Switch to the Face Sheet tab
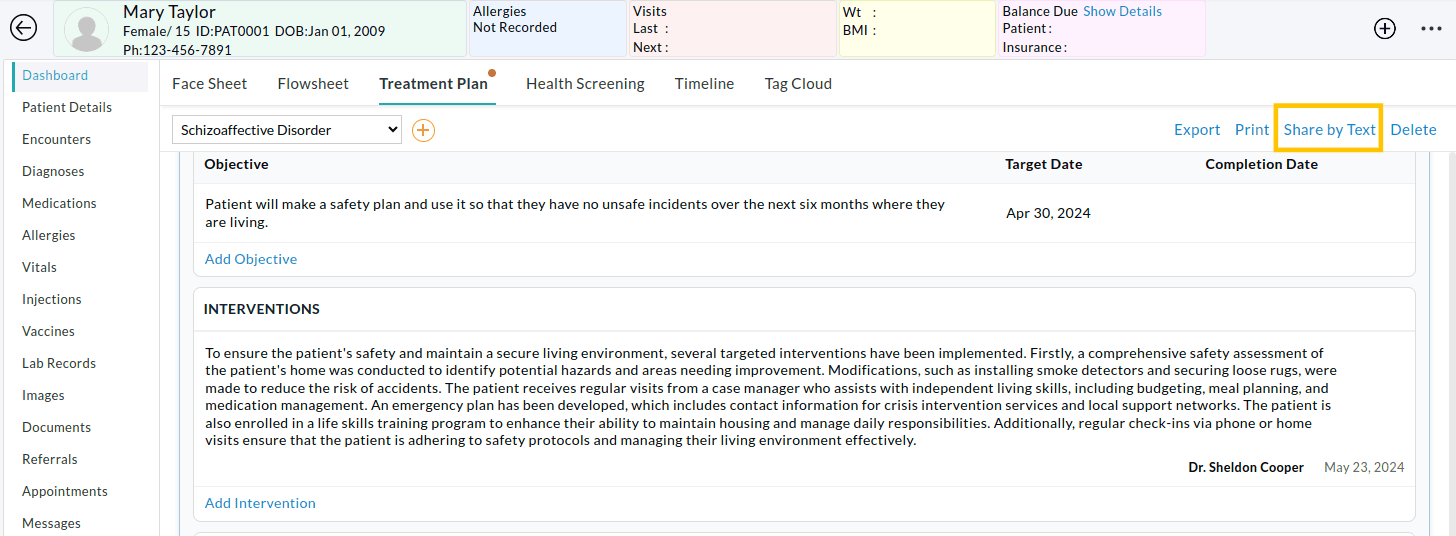Viewport: 1456px width, 536px height. pyautogui.click(x=209, y=84)
